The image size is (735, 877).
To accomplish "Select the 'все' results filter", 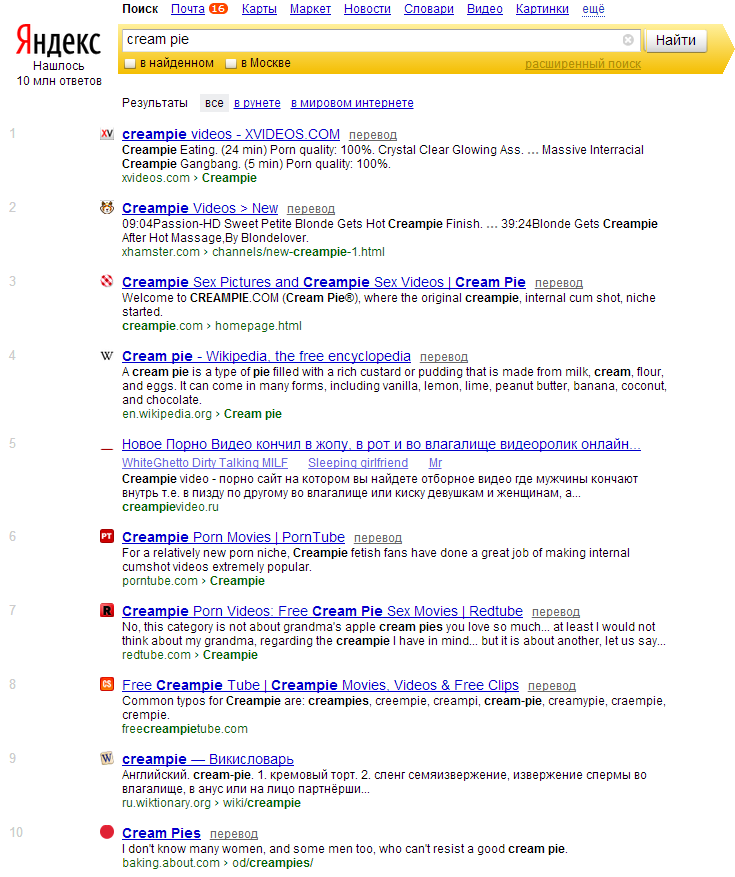I will point(214,103).
